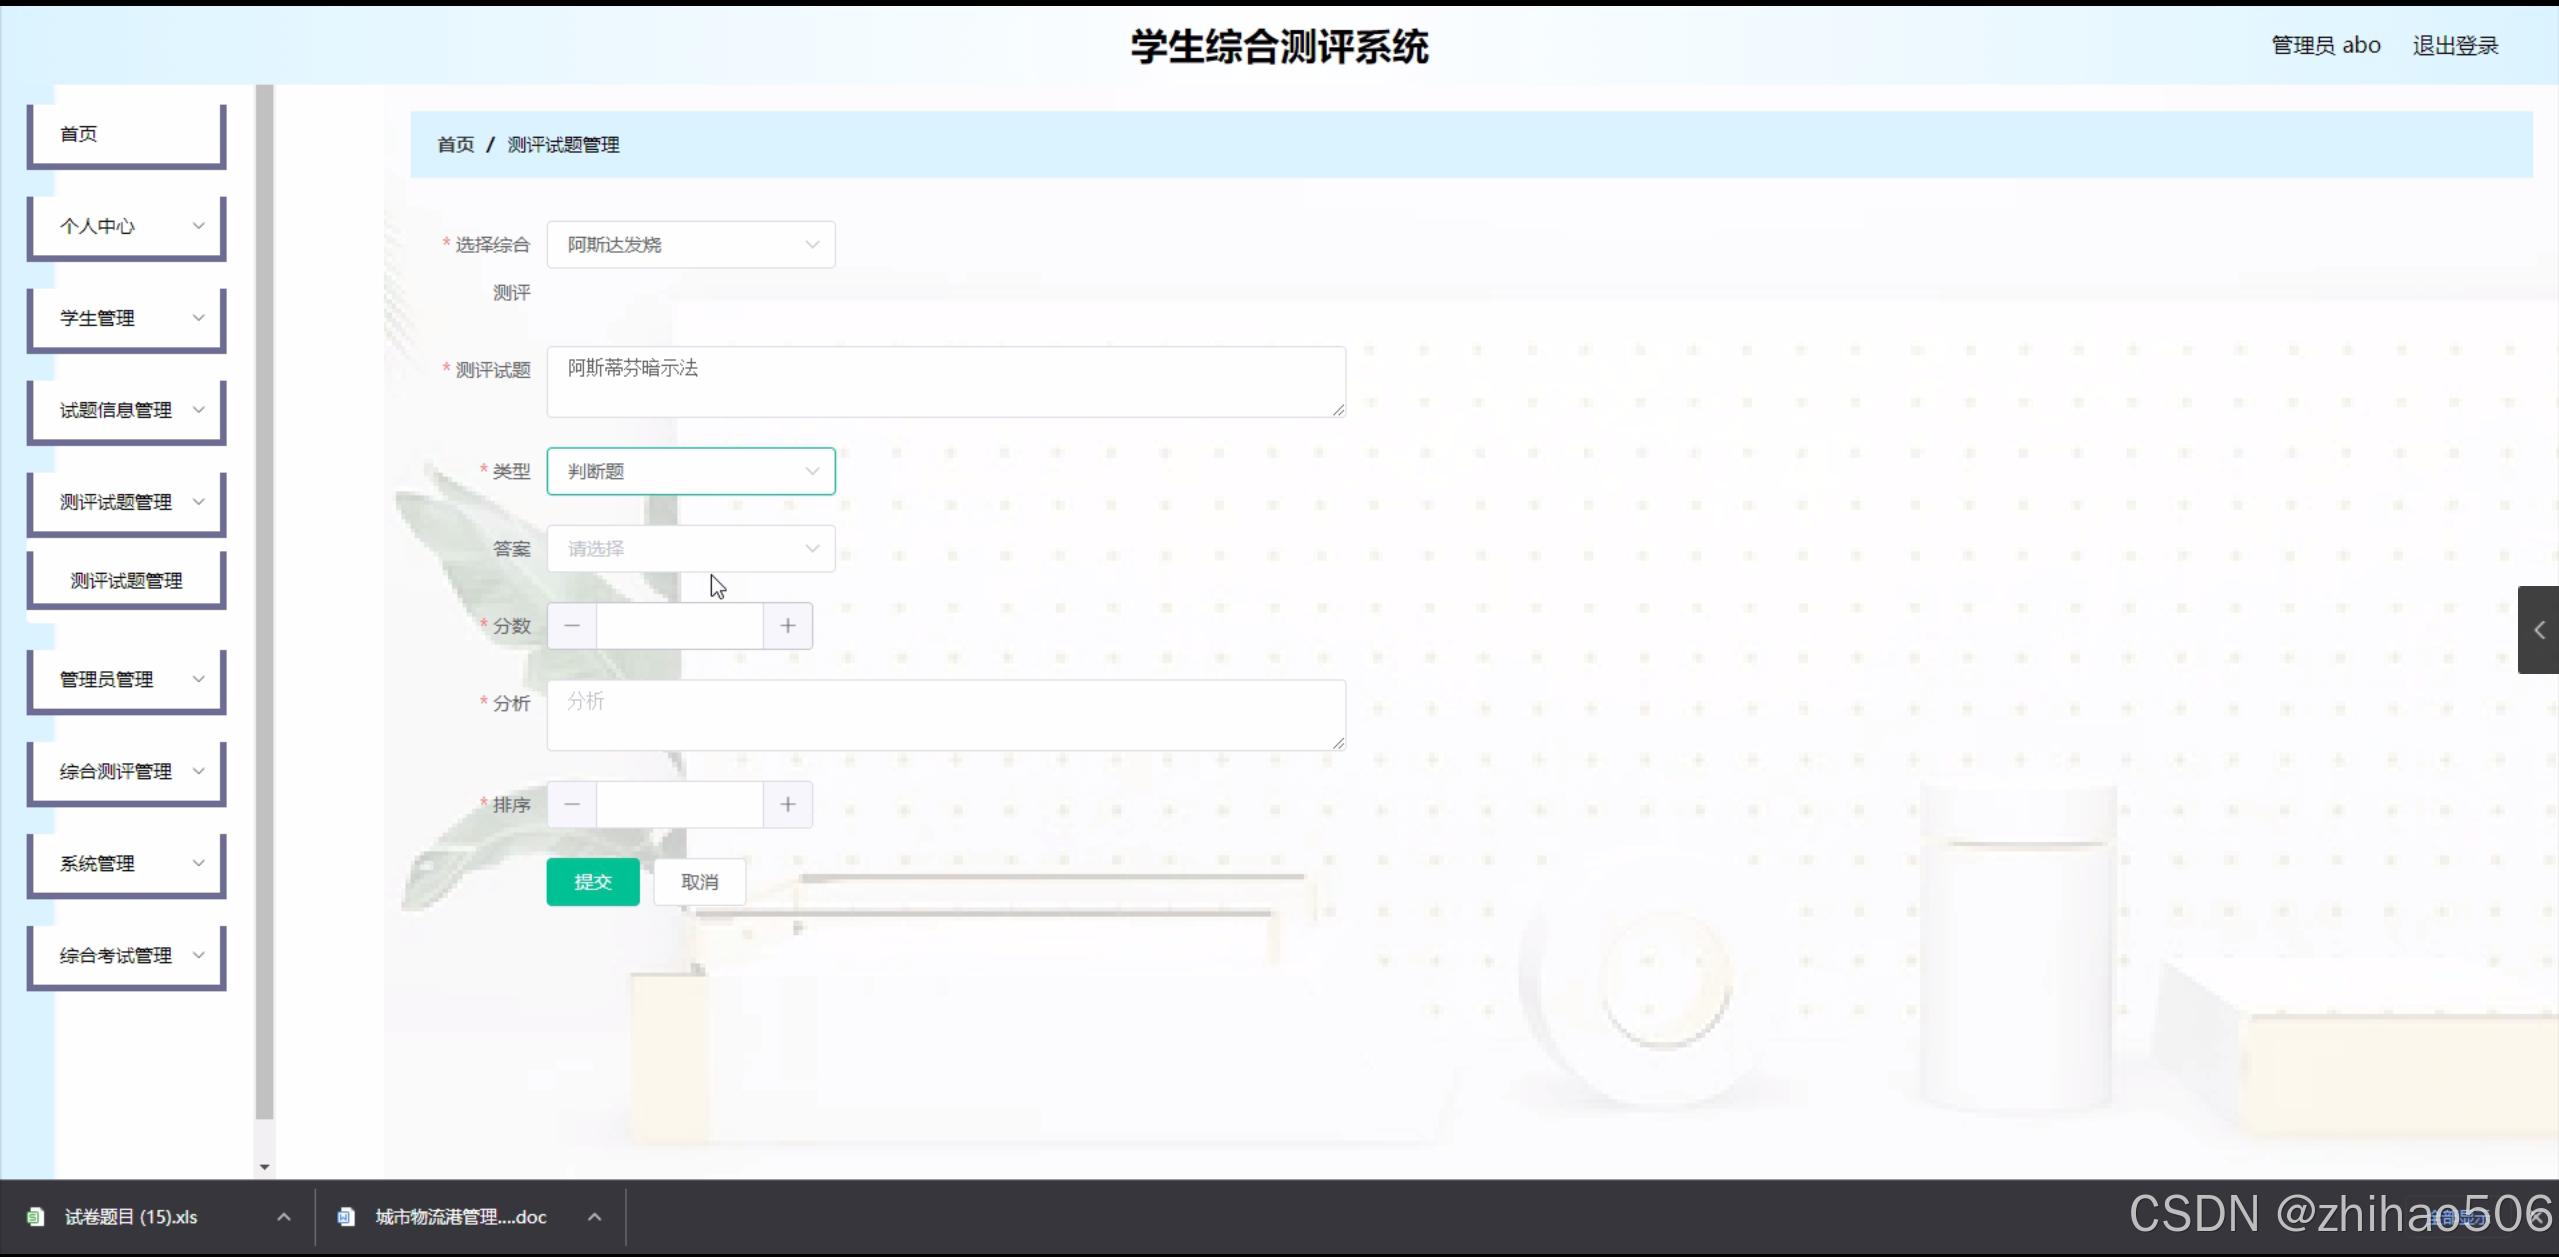Image resolution: width=2559 pixels, height=1257 pixels.
Task: Expand 个人中心 sidebar menu
Action: pos(126,227)
